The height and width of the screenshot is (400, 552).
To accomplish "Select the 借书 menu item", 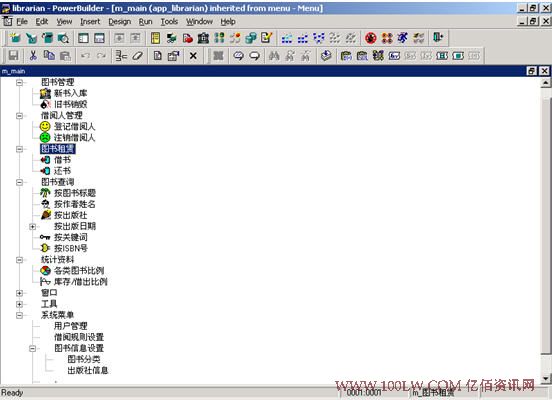I will [x=62, y=160].
